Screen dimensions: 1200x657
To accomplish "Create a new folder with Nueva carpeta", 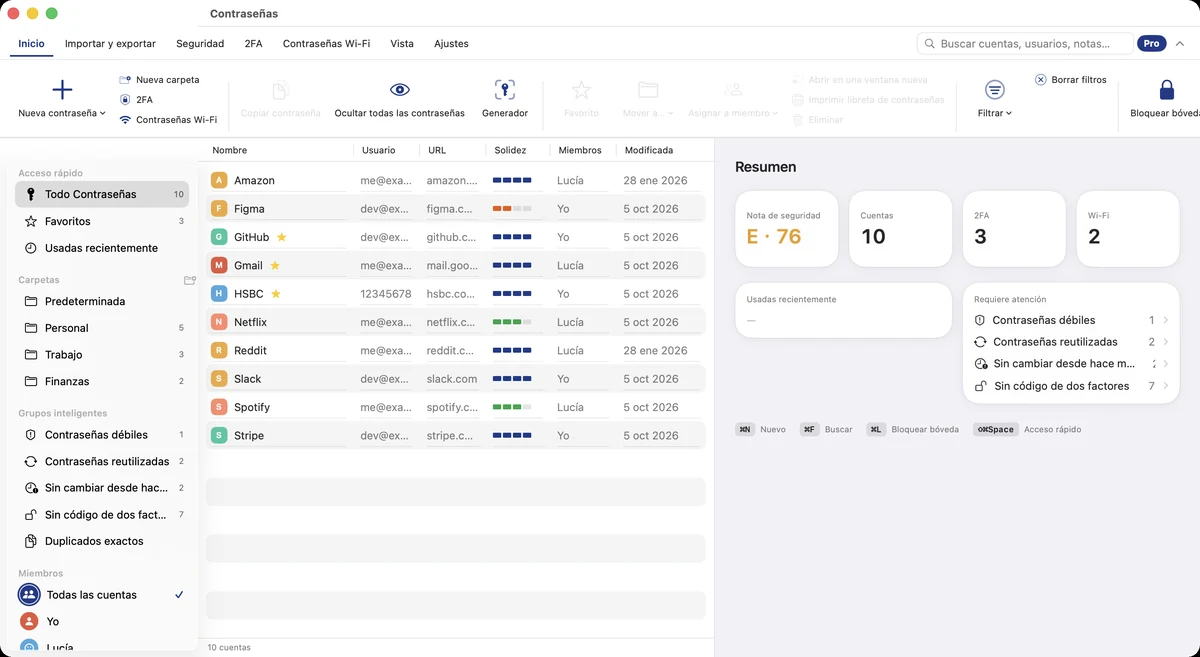I will coord(159,79).
